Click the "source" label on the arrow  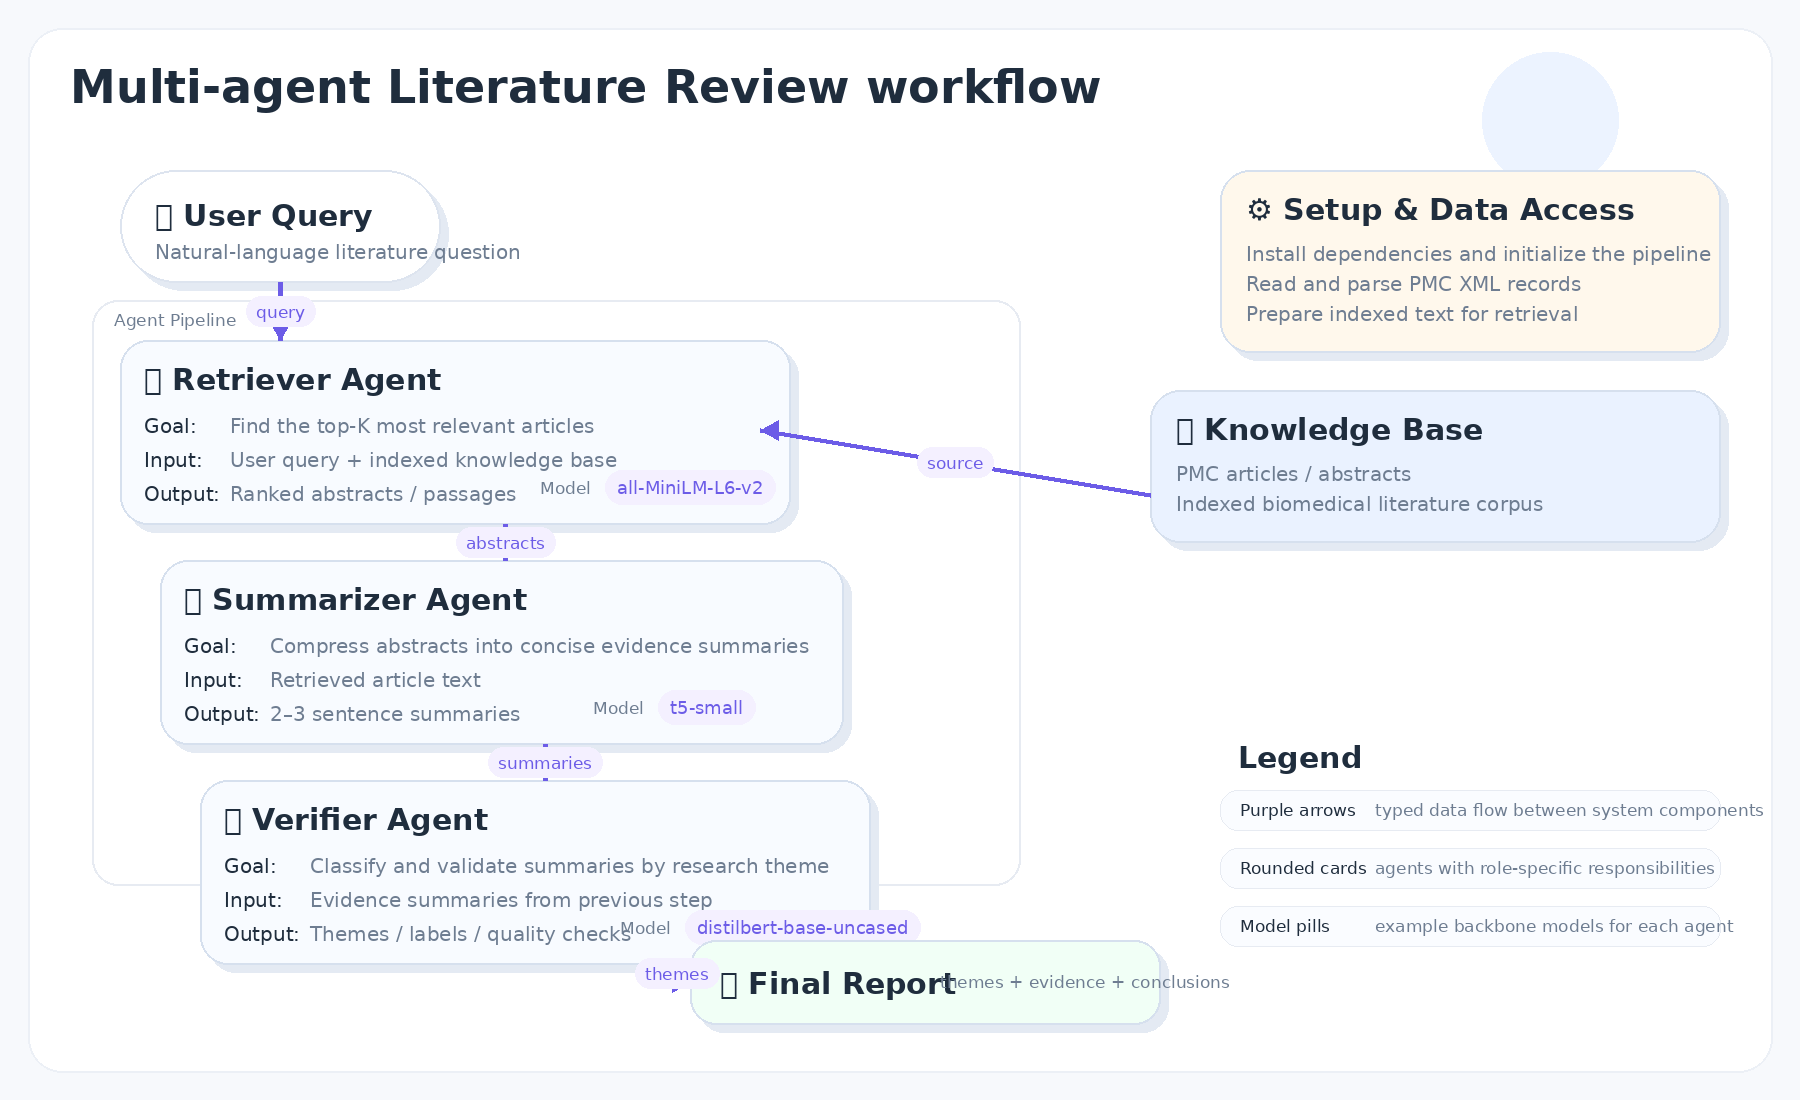955,463
